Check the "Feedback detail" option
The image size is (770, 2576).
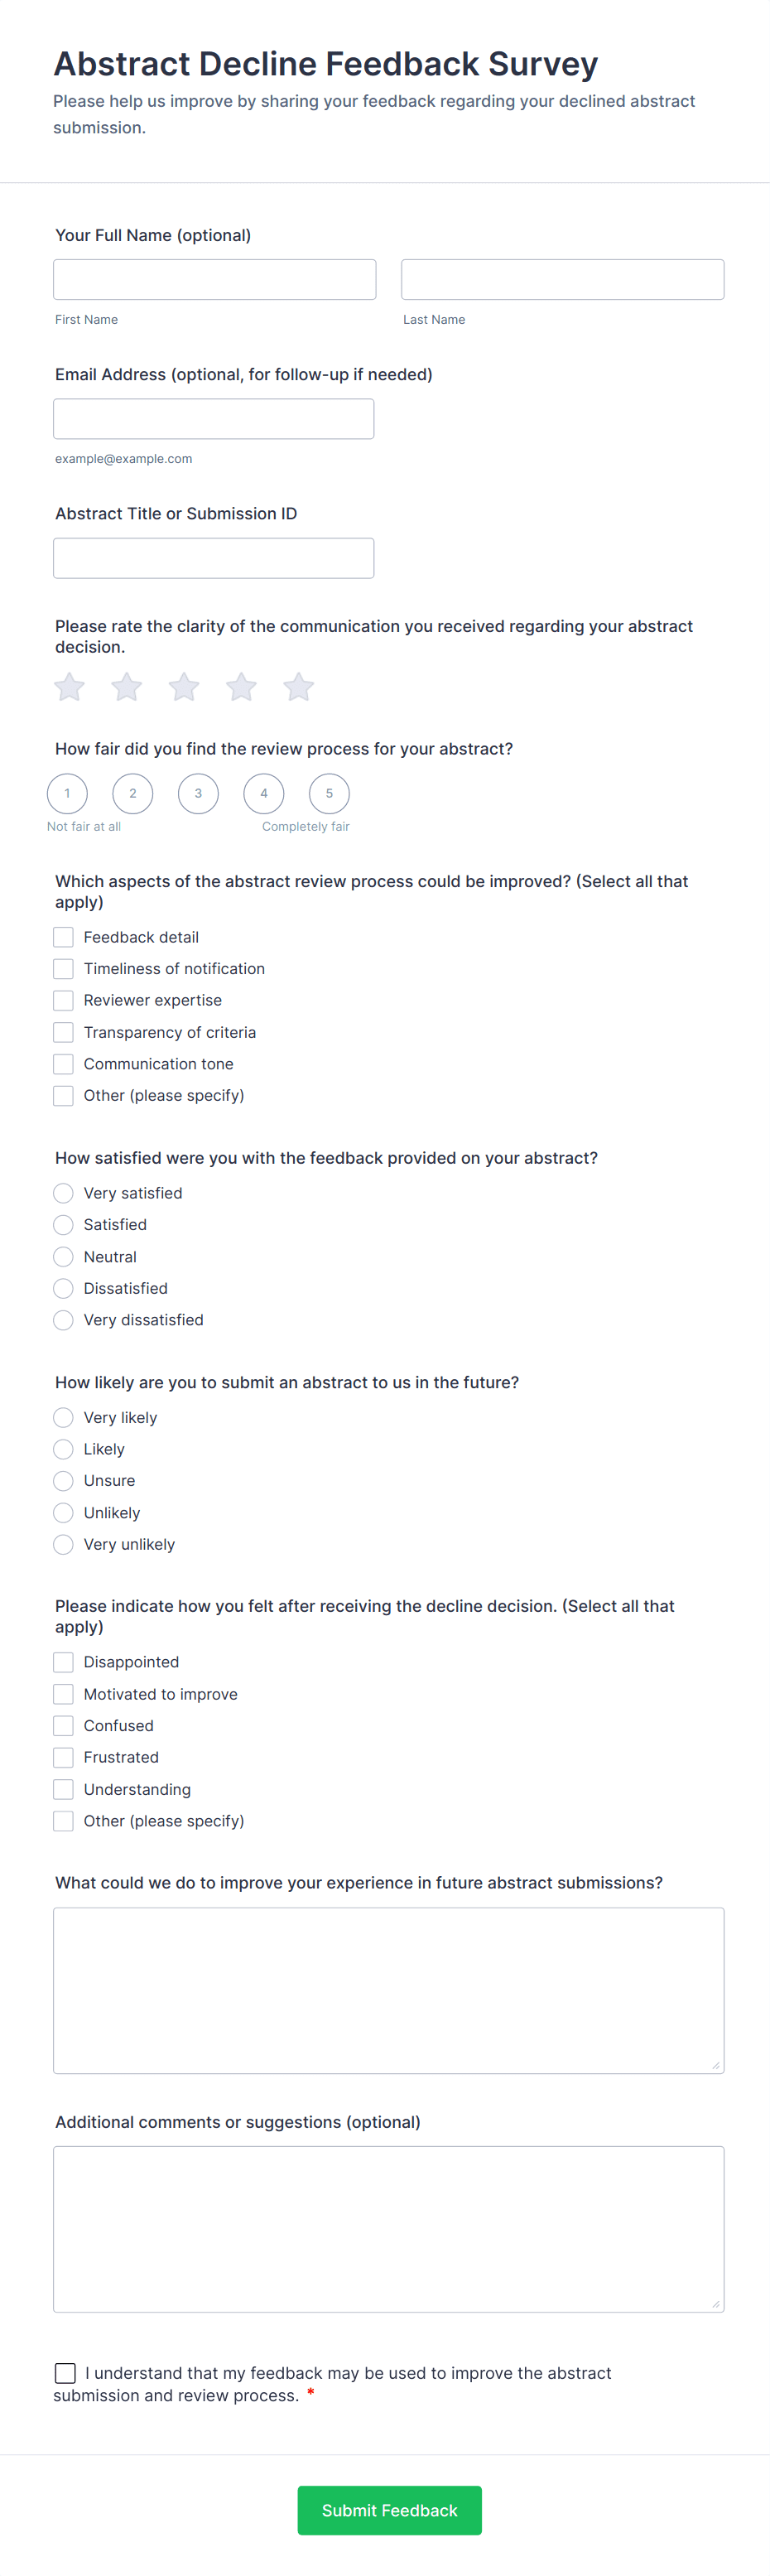(x=63, y=937)
